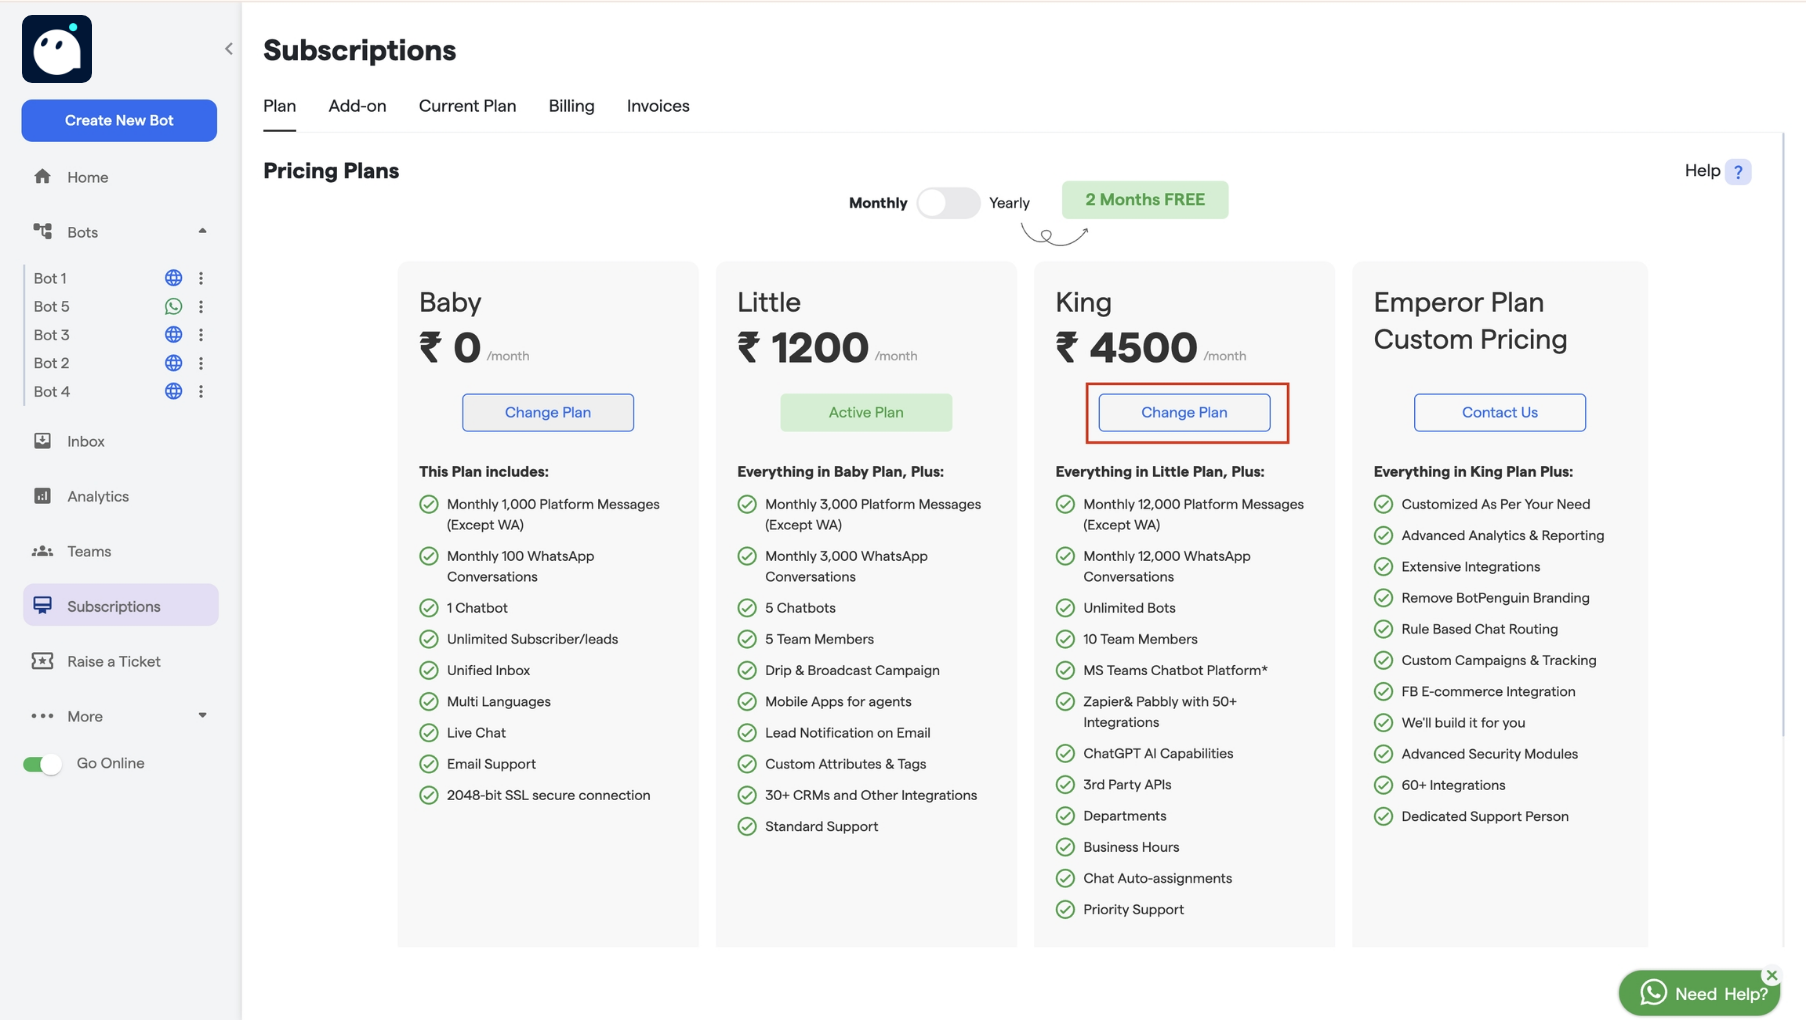The height and width of the screenshot is (1020, 1806).
Task: Open the Analytics panel
Action: [x=96, y=495]
